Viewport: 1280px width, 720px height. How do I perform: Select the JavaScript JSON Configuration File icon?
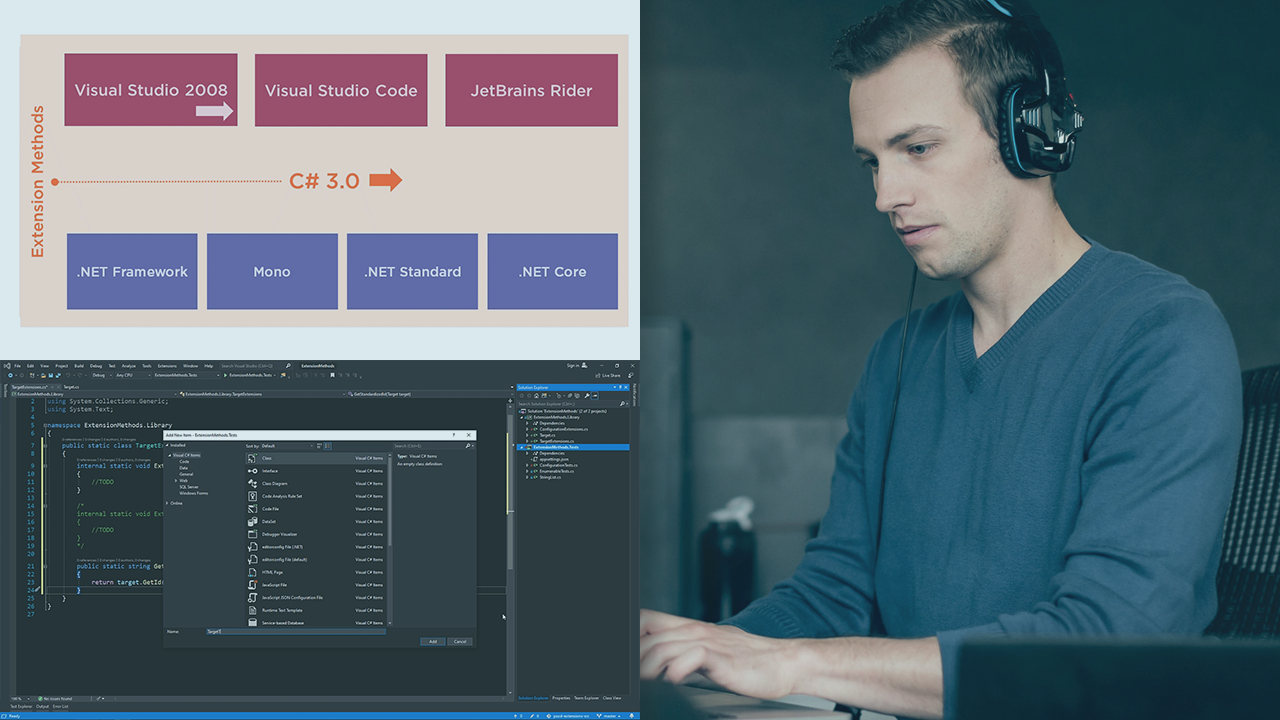click(x=252, y=597)
